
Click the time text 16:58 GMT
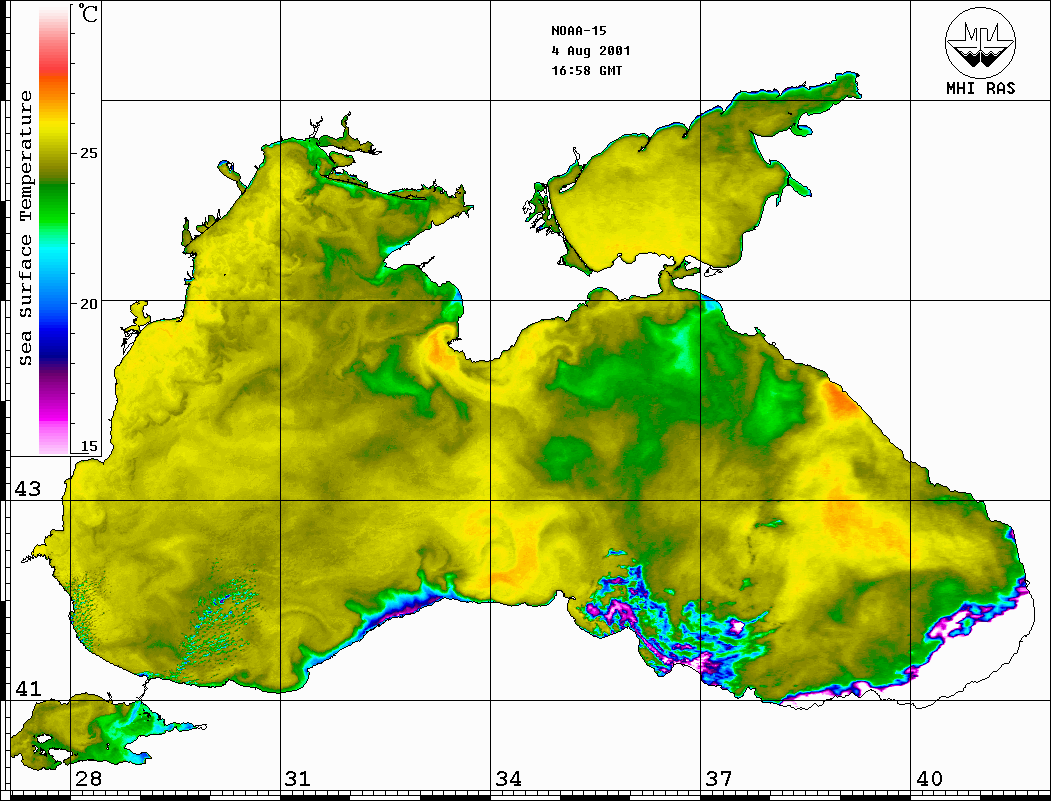point(587,70)
